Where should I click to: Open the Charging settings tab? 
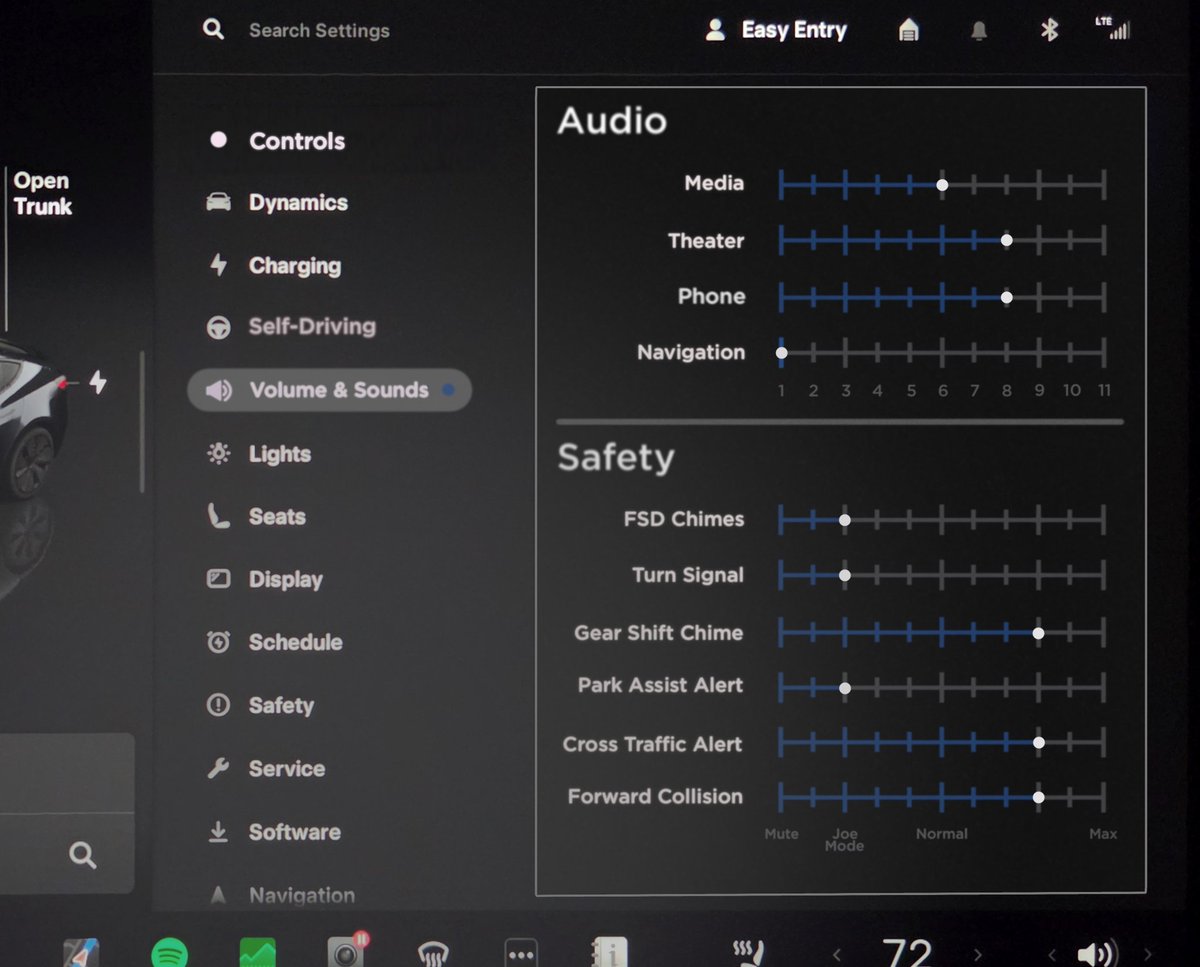point(274,265)
